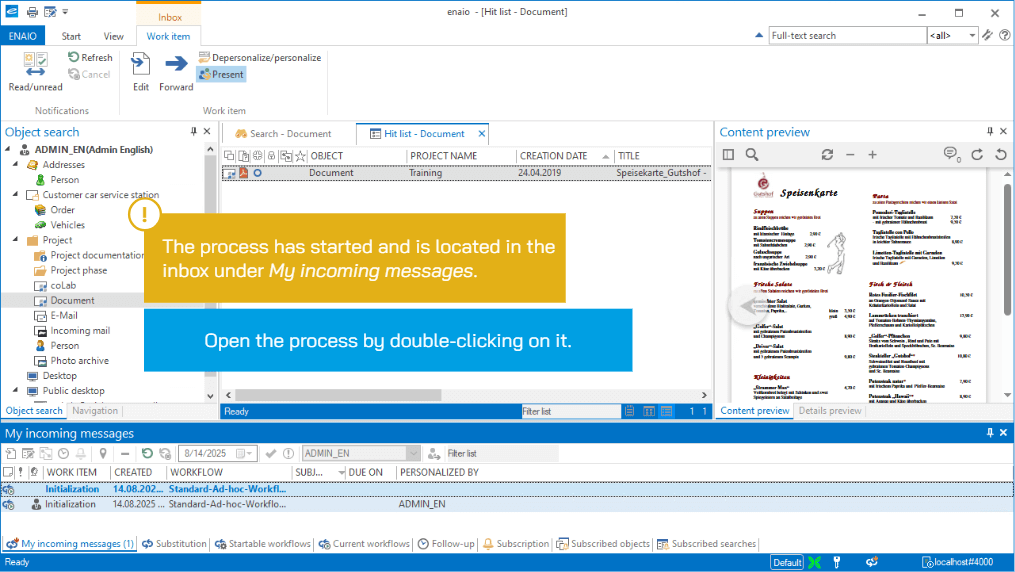1015x572 pixels.
Task: Pin the Object search panel
Action: (x=194, y=132)
